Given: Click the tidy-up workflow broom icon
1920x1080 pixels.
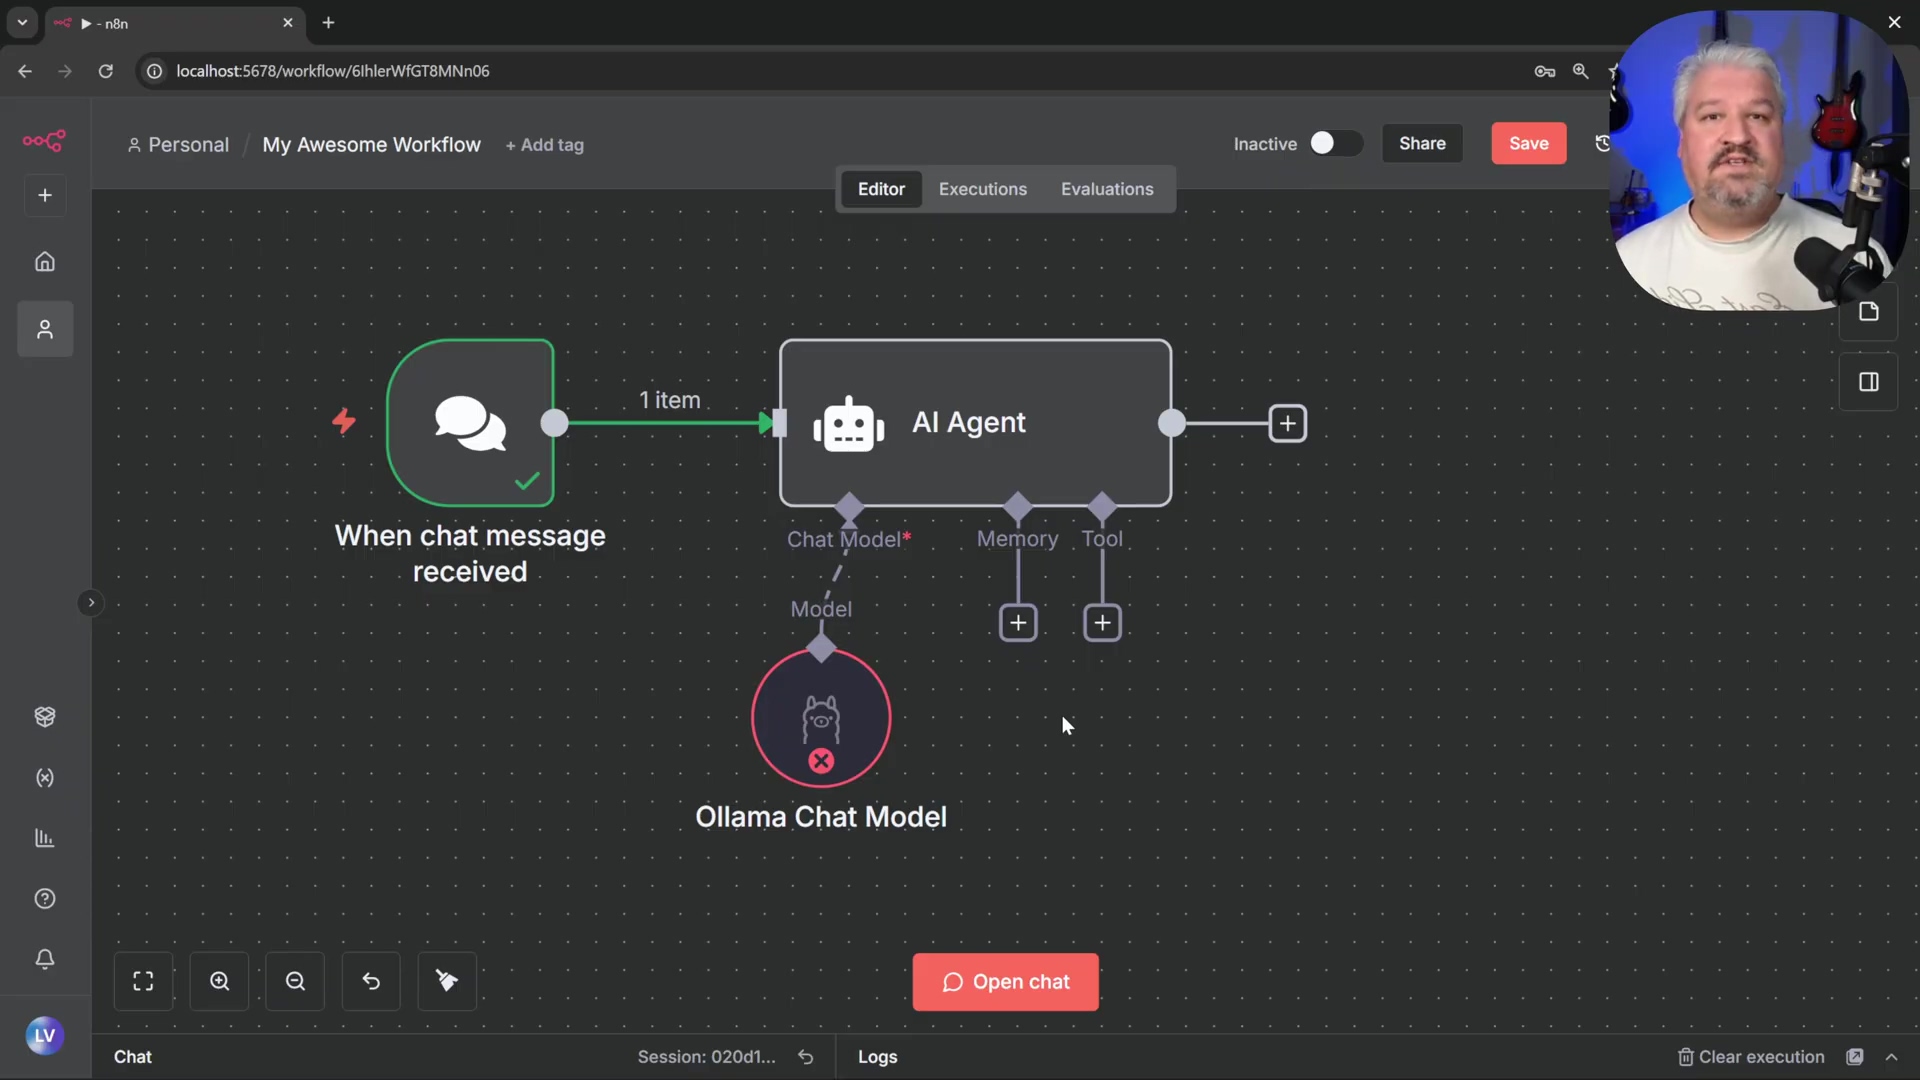Looking at the screenshot, I should coord(447,981).
